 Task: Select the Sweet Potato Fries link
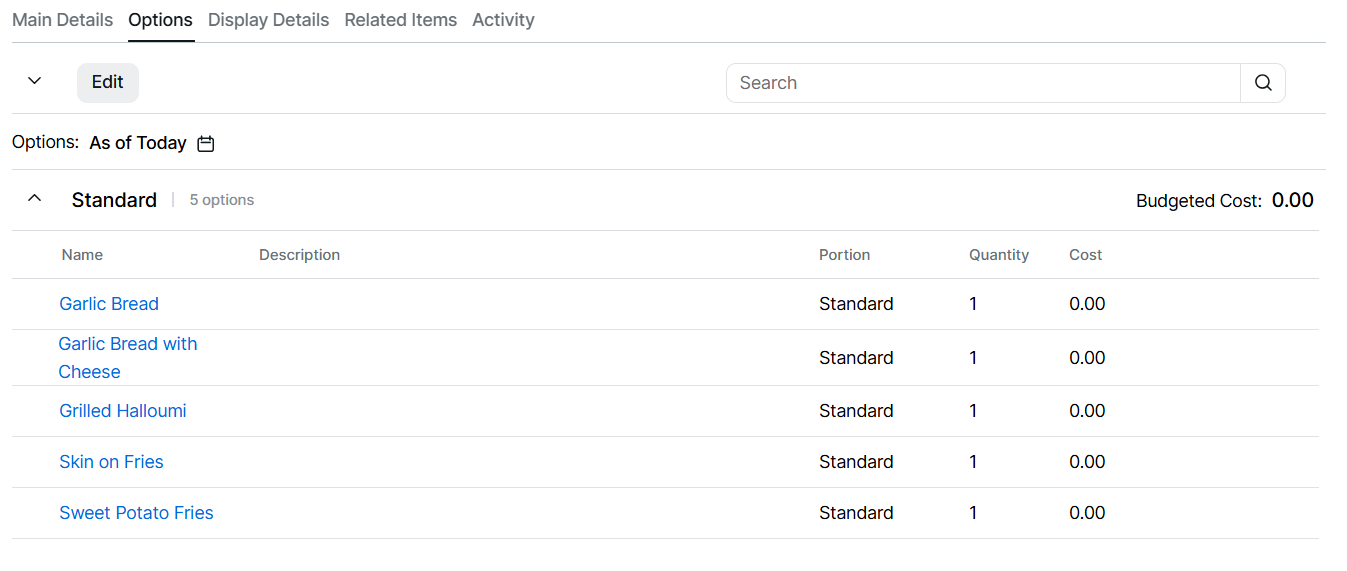pos(136,513)
